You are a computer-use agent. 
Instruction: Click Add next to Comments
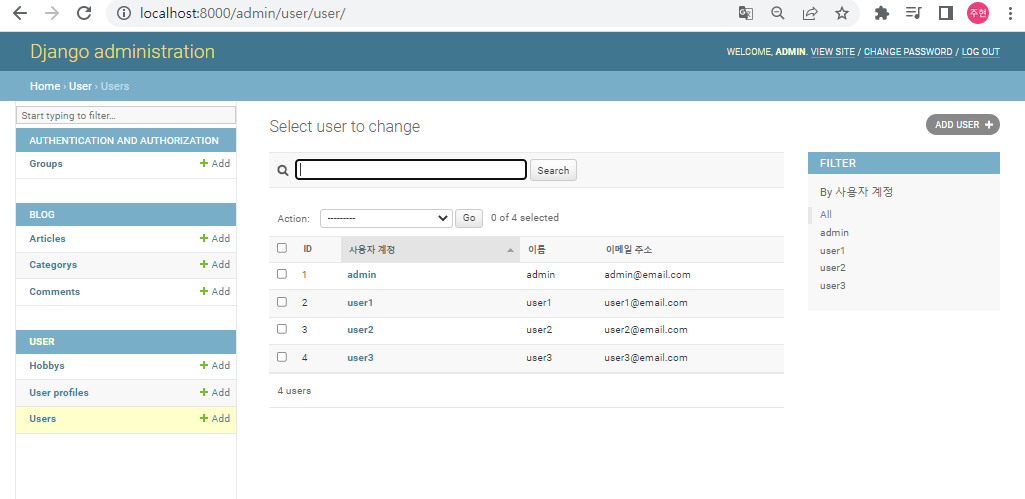[x=215, y=292]
